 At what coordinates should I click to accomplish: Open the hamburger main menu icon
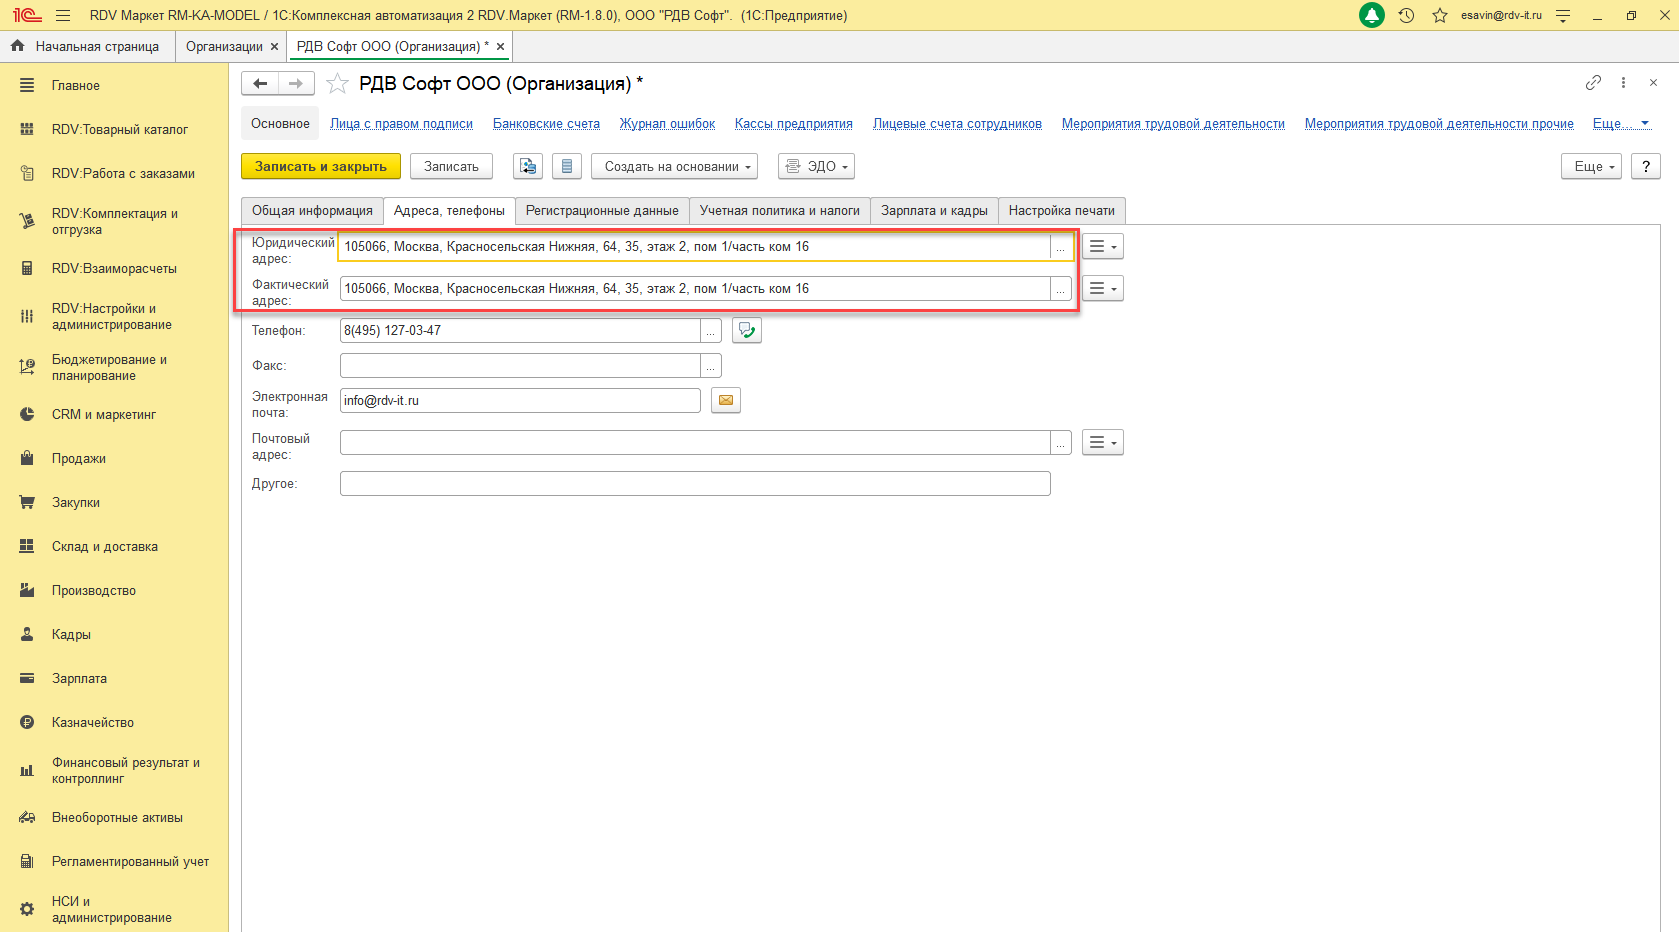click(63, 15)
